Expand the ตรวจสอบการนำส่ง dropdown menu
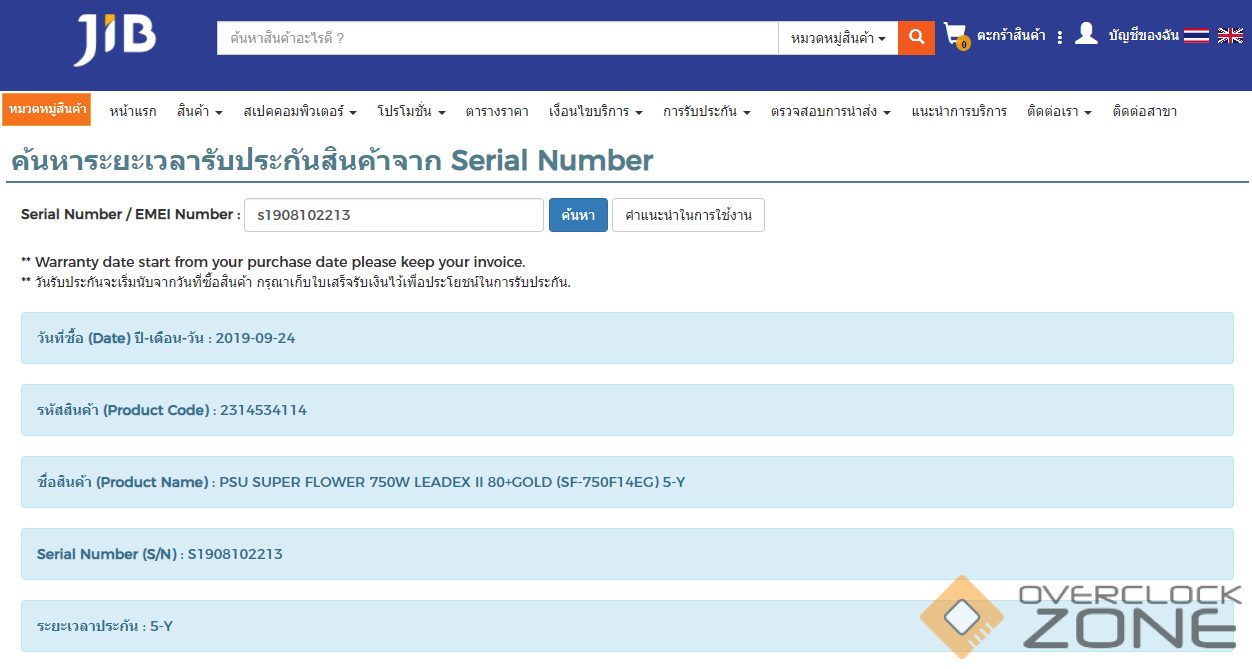1252x669 pixels. click(830, 111)
